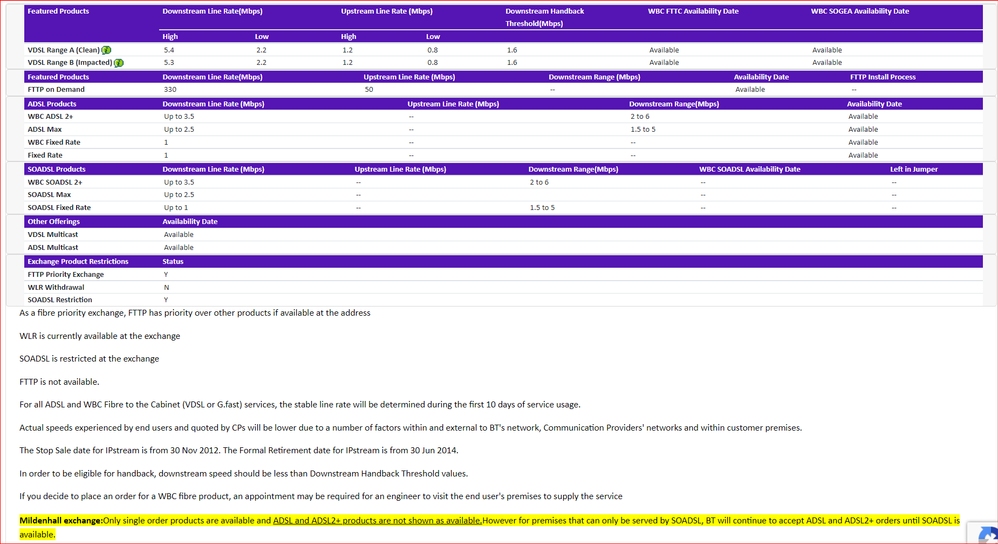998x544 pixels.
Task: Click the 'Other Offerings' section header
Action: point(53,221)
